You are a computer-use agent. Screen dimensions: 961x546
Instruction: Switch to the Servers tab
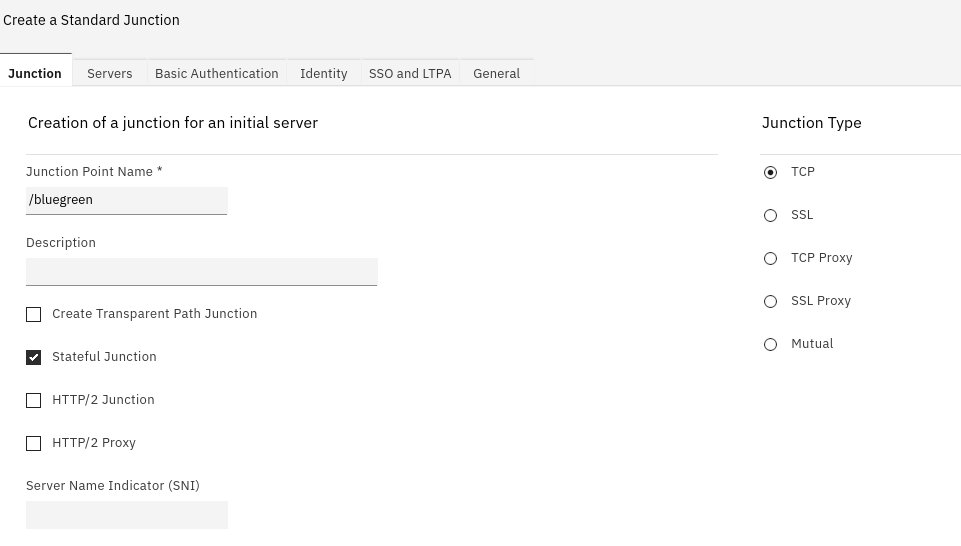pyautogui.click(x=109, y=73)
